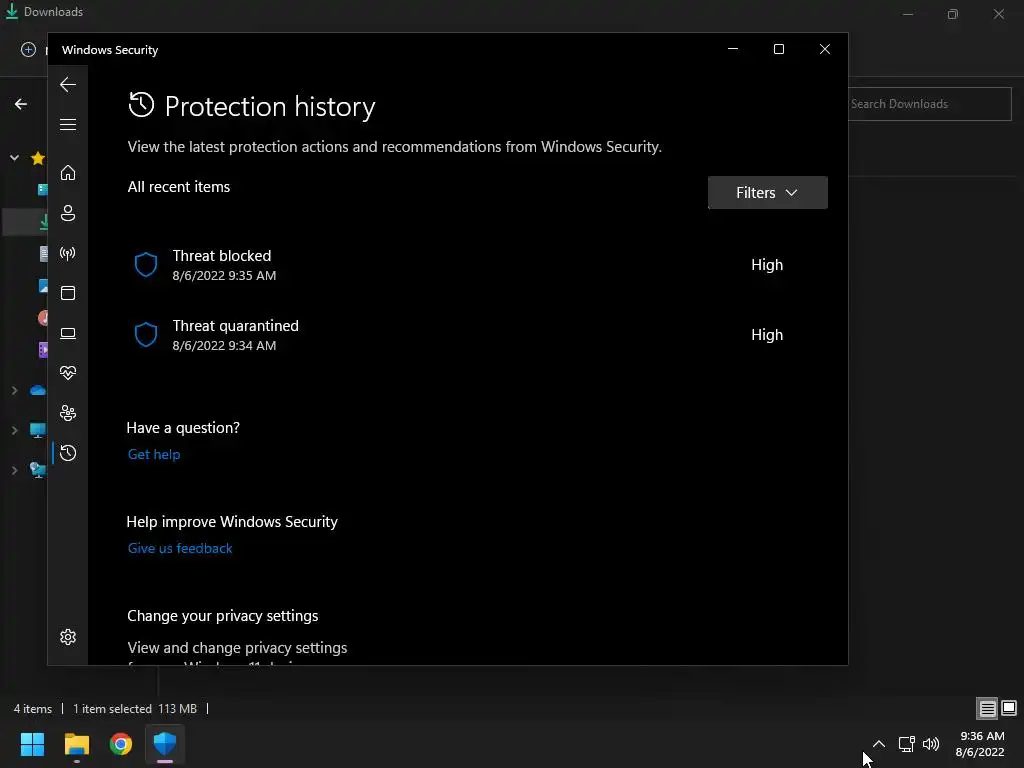Viewport: 1024px width, 768px height.
Task: Click Give us feedback link
Action: pyautogui.click(x=180, y=549)
